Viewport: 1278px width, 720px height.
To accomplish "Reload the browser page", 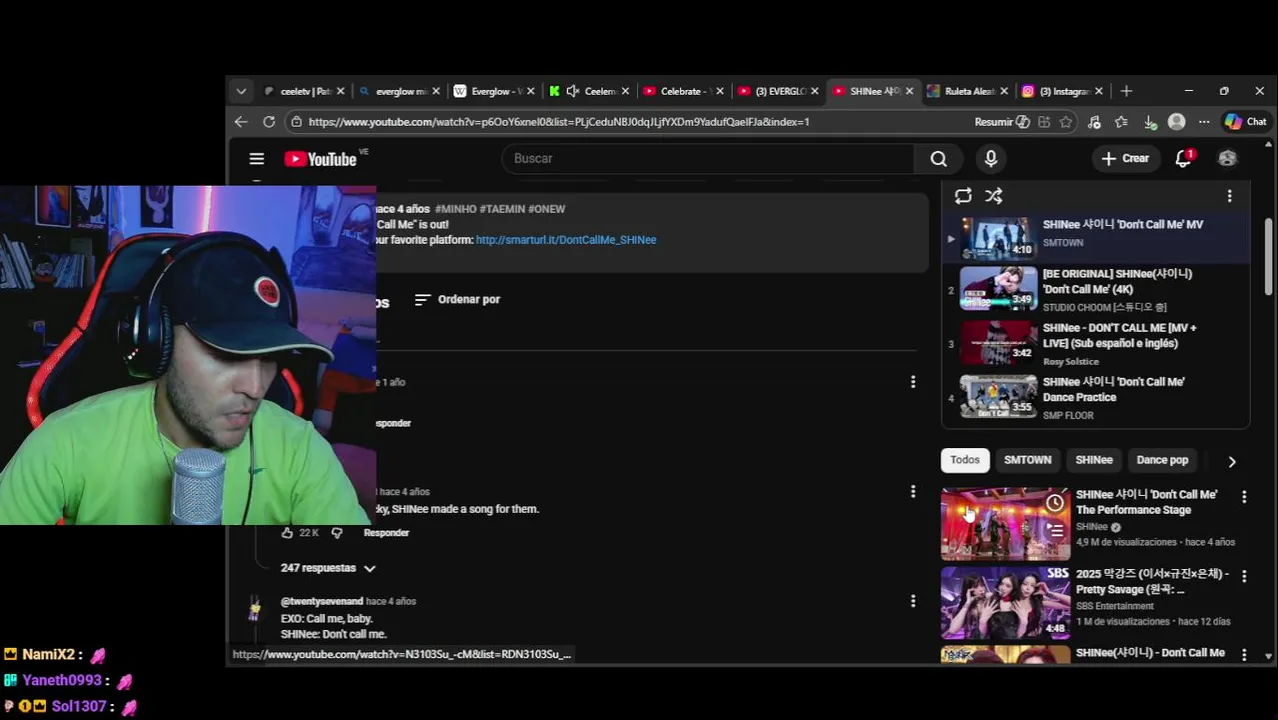I will (269, 122).
